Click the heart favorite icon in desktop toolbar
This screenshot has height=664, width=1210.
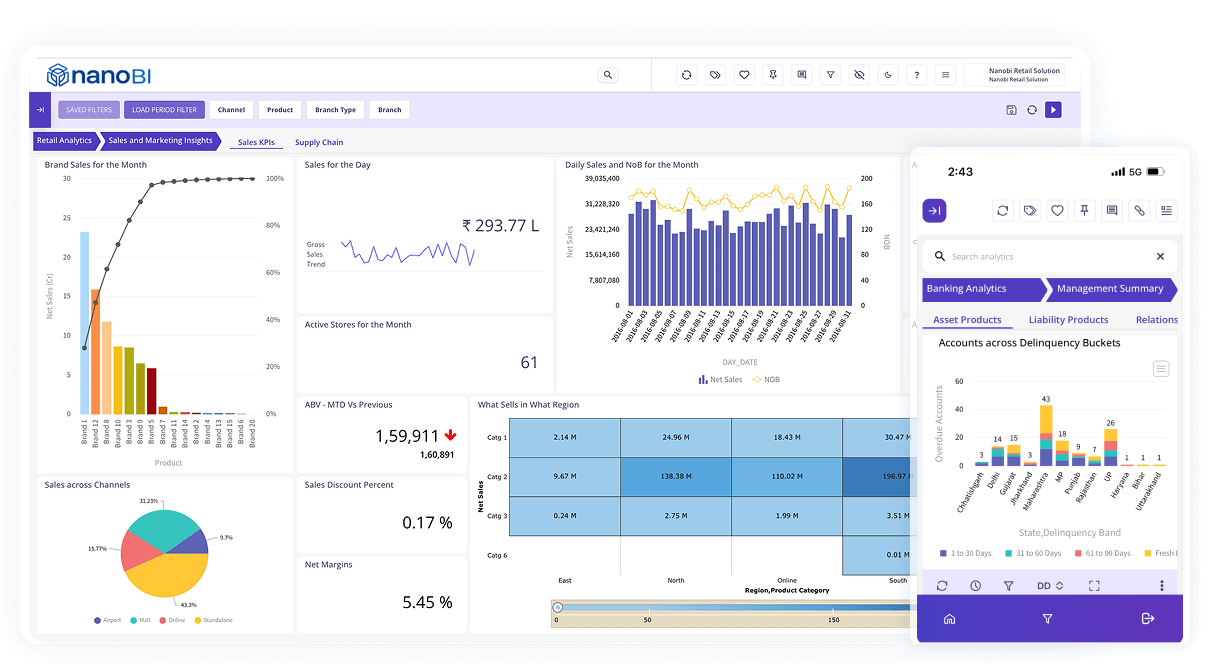pyautogui.click(x=744, y=75)
